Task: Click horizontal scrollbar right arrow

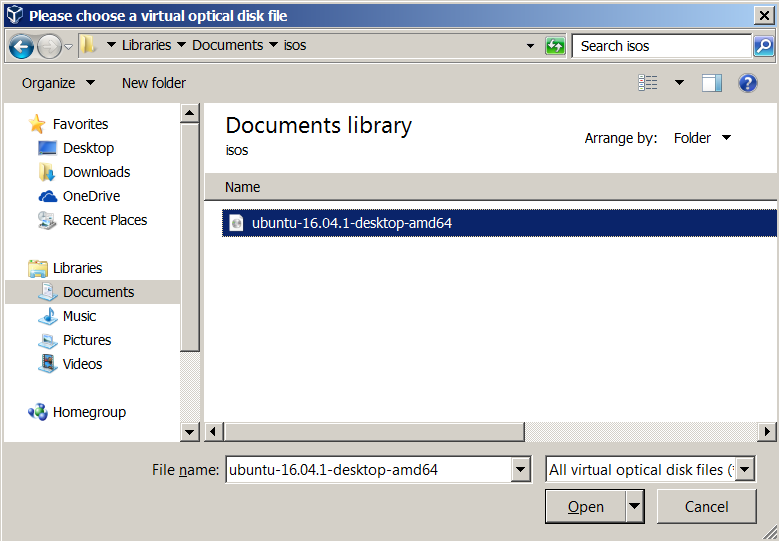Action: pos(768,432)
